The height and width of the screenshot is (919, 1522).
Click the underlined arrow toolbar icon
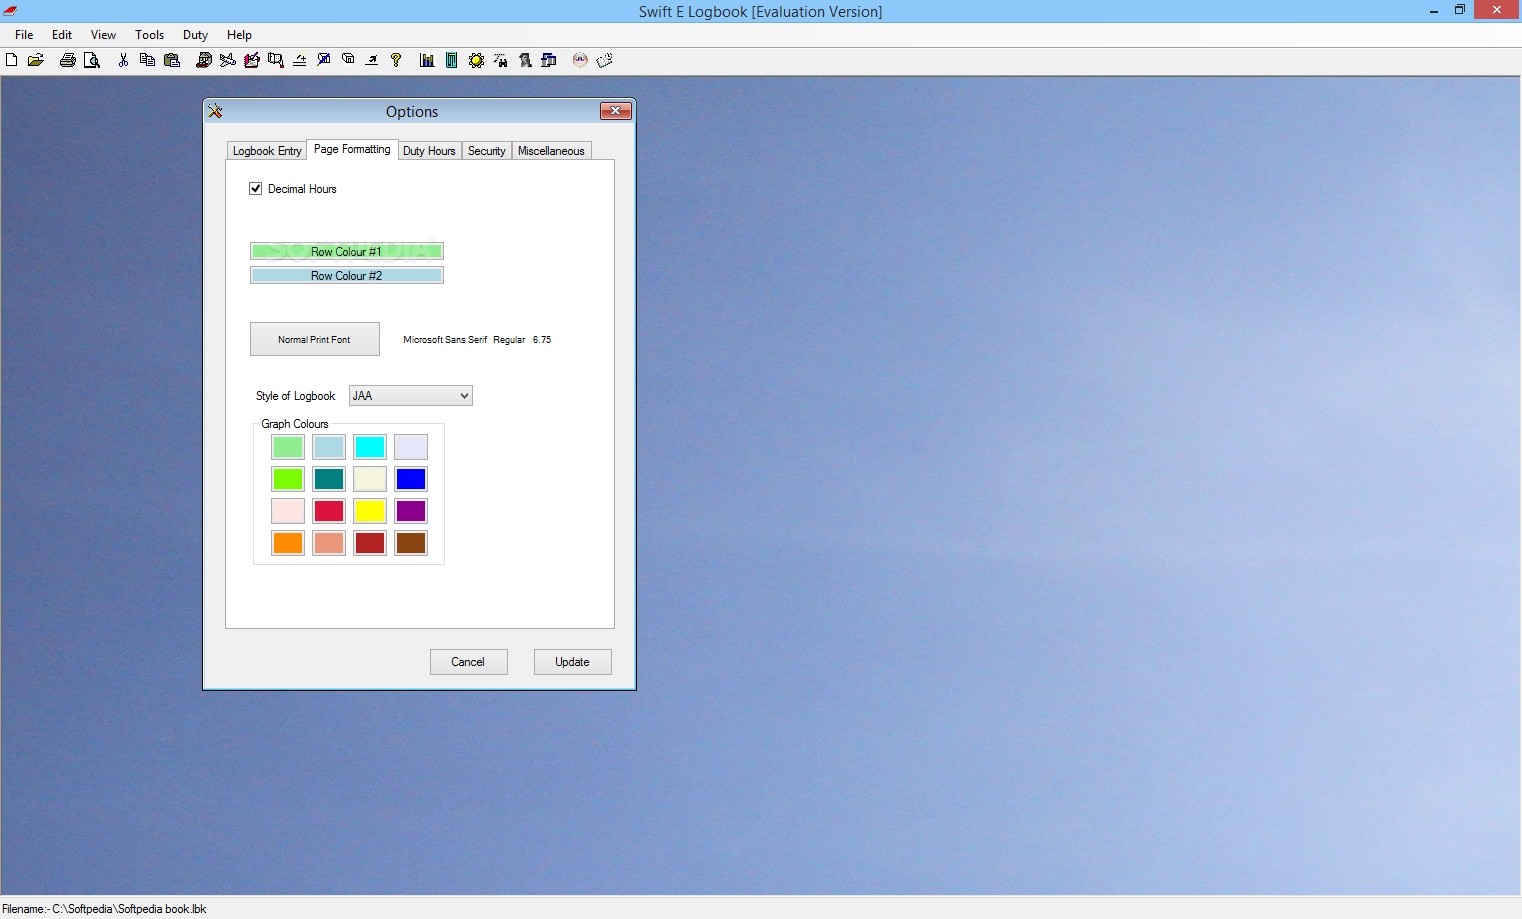pos(372,60)
